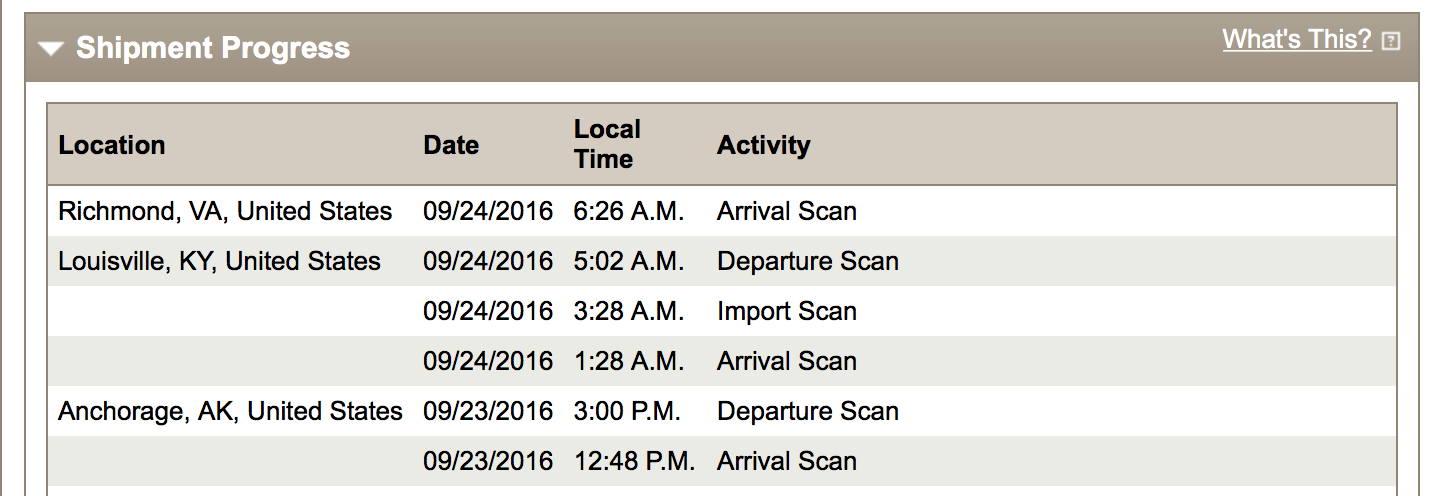Image resolution: width=1430 pixels, height=496 pixels.
Task: Click Anchorage, AK, United States location
Action: 230,411
